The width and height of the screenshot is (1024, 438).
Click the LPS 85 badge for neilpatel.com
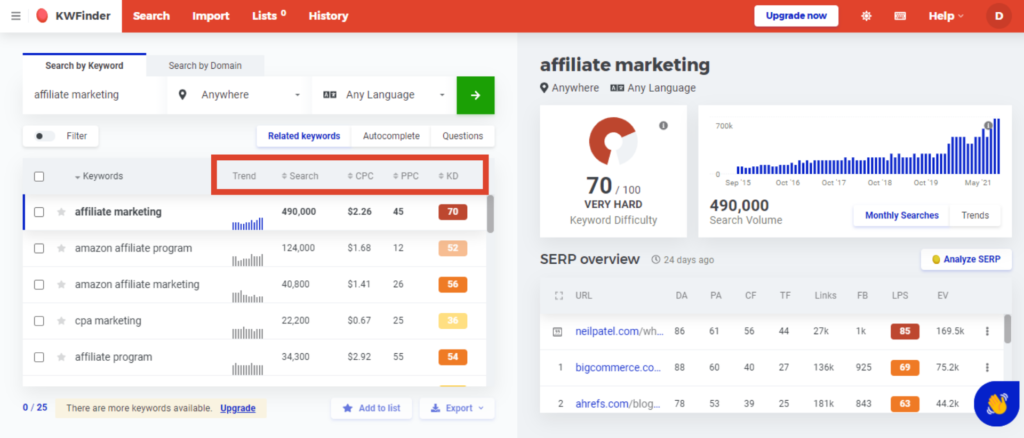[x=904, y=331]
